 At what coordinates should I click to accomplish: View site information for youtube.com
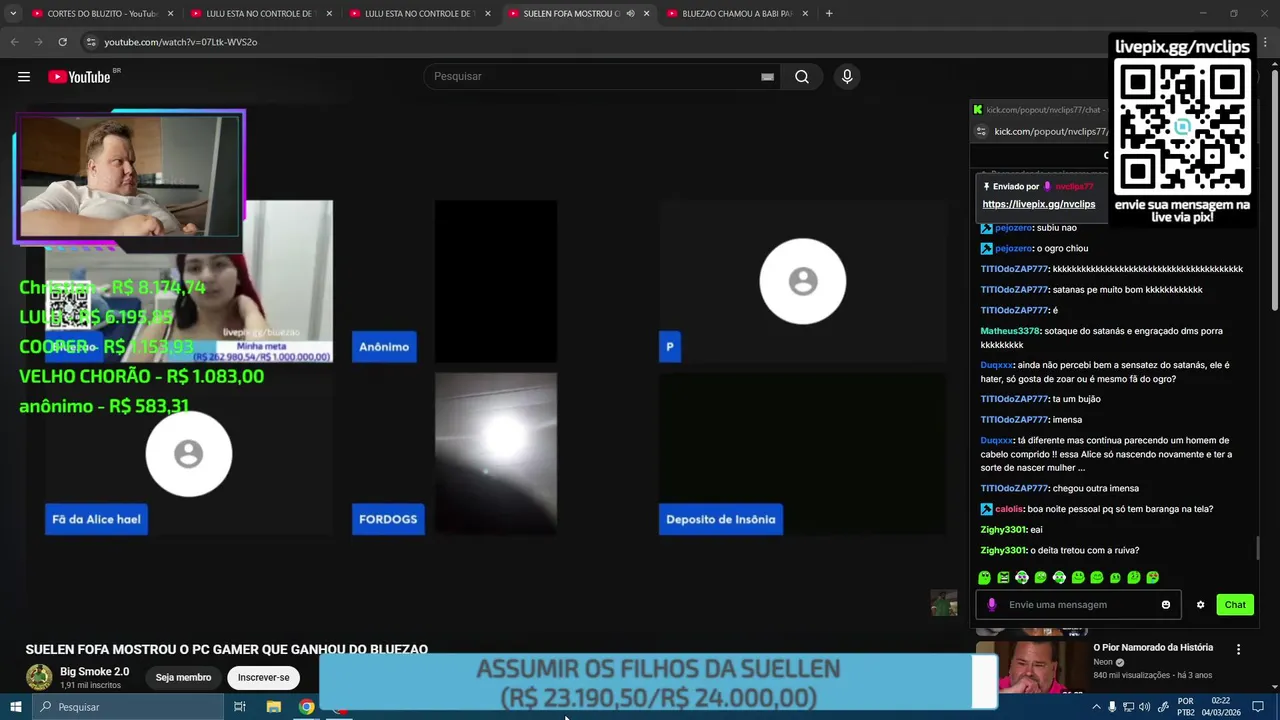click(91, 42)
